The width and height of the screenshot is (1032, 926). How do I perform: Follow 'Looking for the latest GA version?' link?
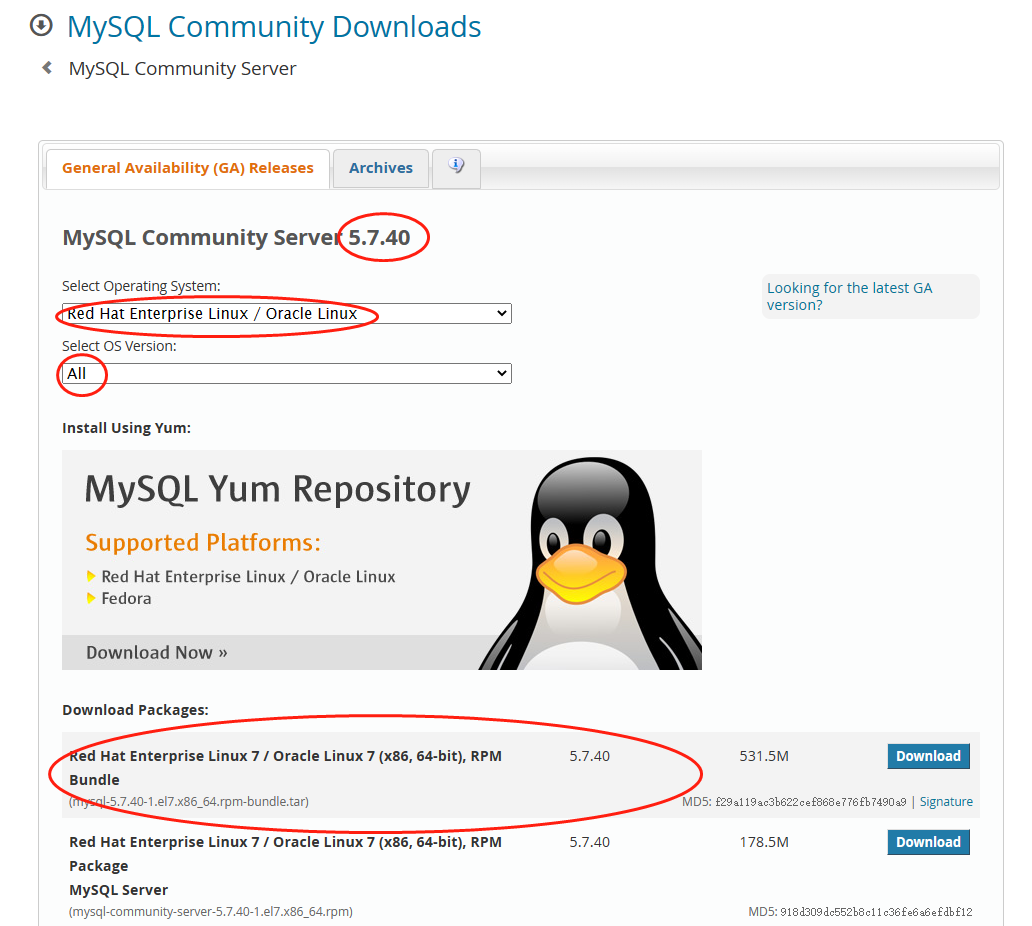[849, 296]
